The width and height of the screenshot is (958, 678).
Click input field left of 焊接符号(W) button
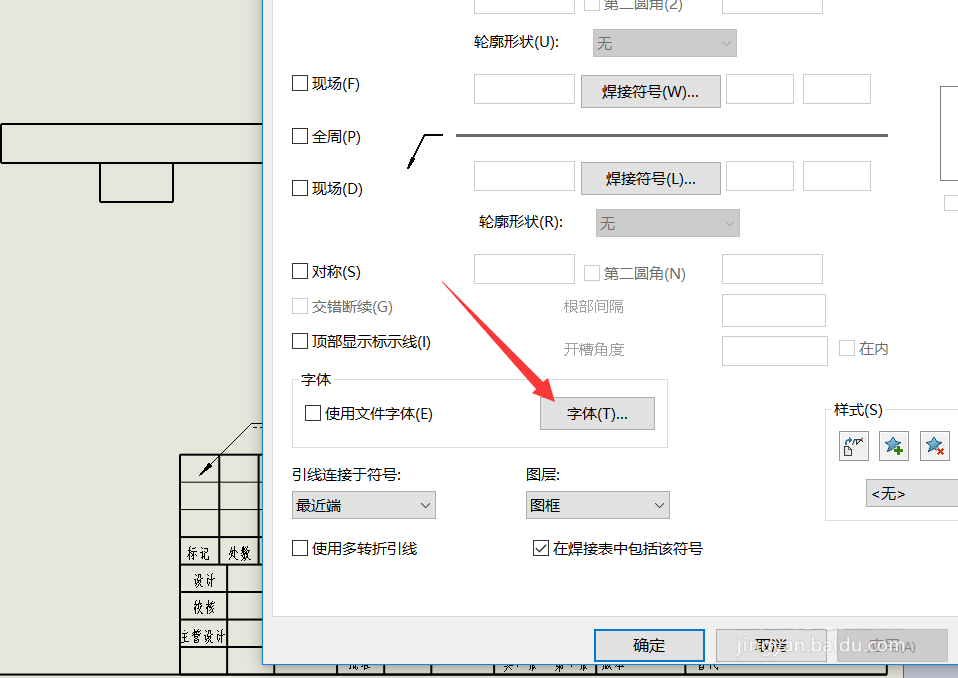pos(524,89)
